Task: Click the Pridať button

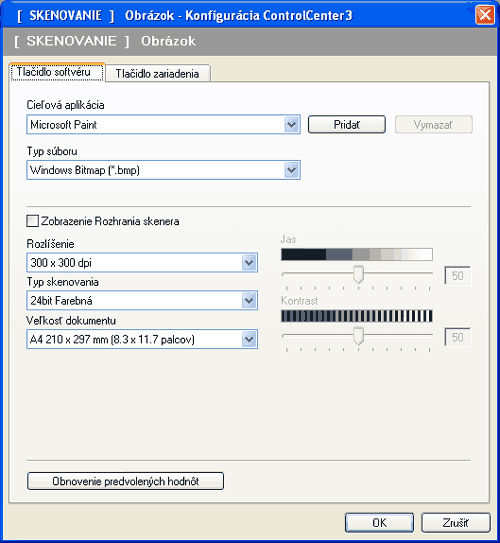Action: [x=347, y=124]
